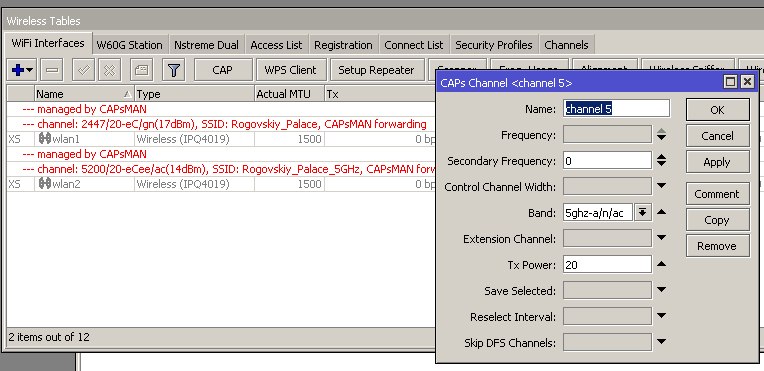Image resolution: width=764 pixels, height=371 pixels.
Task: Select the wlan2 row name
Action: tap(66, 184)
